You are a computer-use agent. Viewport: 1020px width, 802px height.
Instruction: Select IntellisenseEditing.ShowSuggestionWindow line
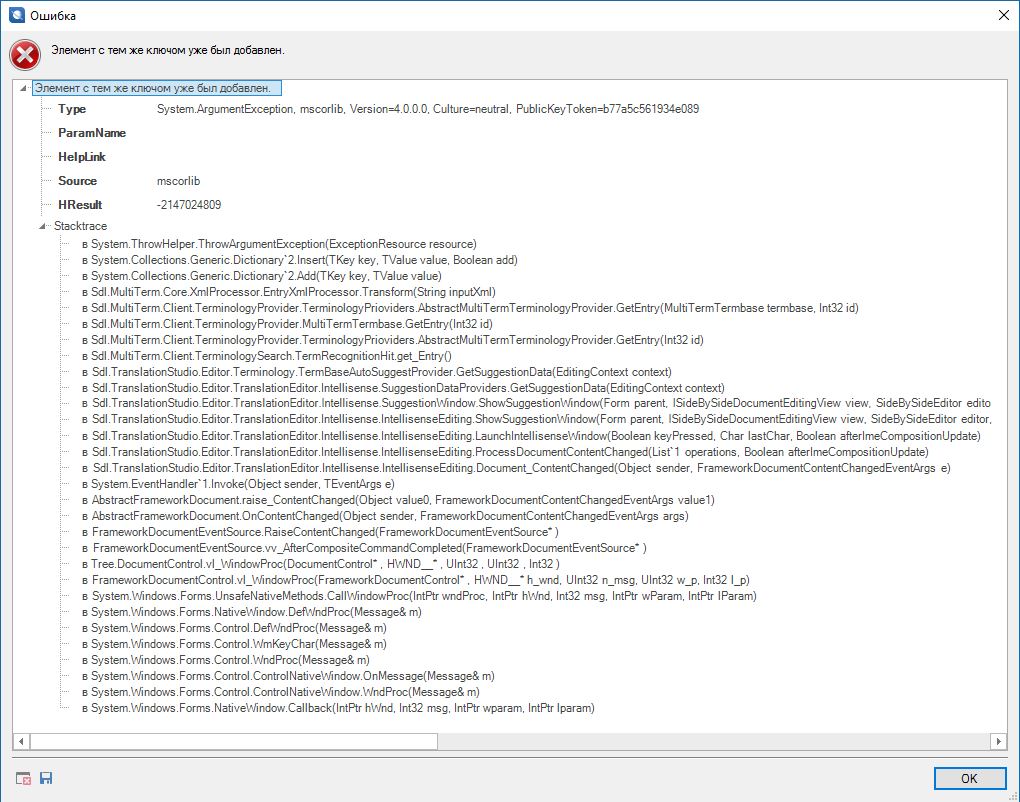tap(536, 419)
